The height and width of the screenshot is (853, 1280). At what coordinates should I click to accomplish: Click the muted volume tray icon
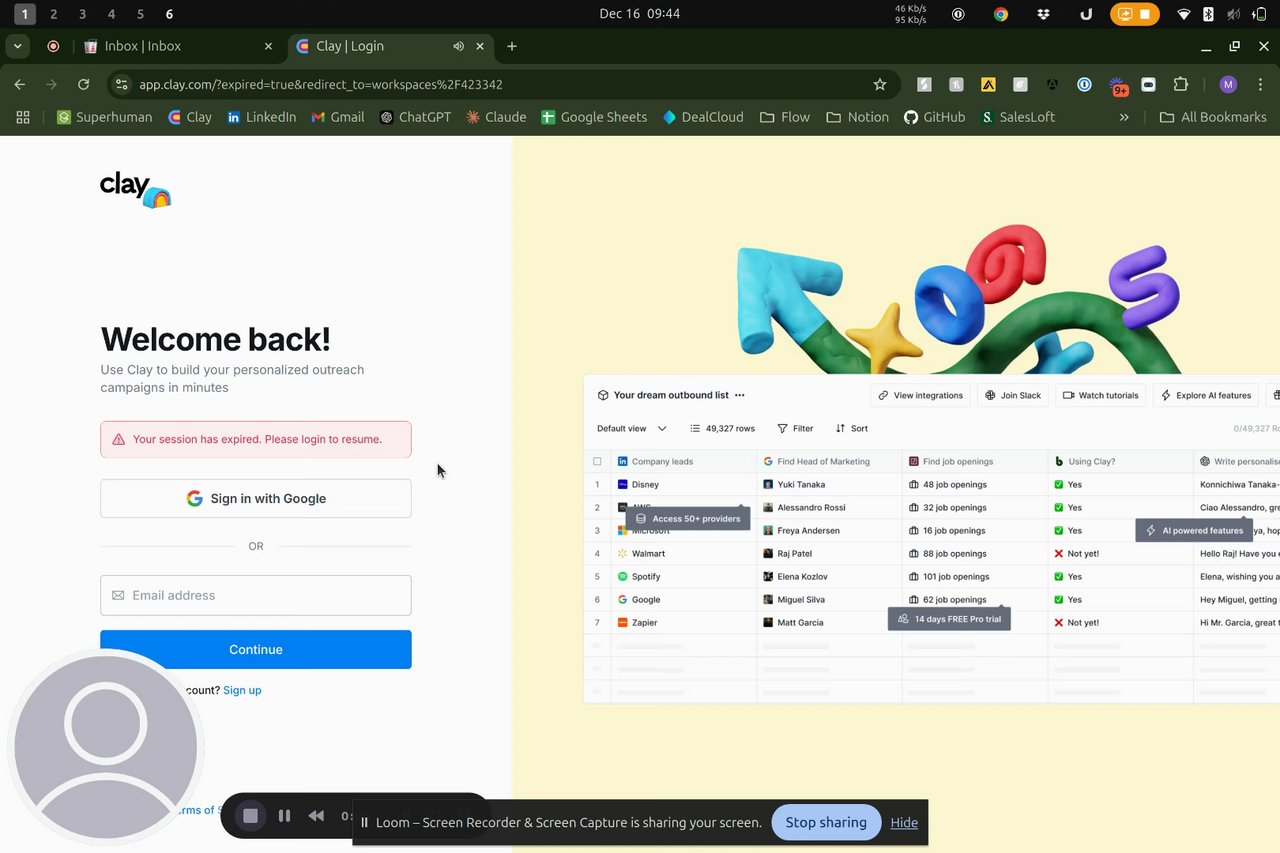point(1234,14)
